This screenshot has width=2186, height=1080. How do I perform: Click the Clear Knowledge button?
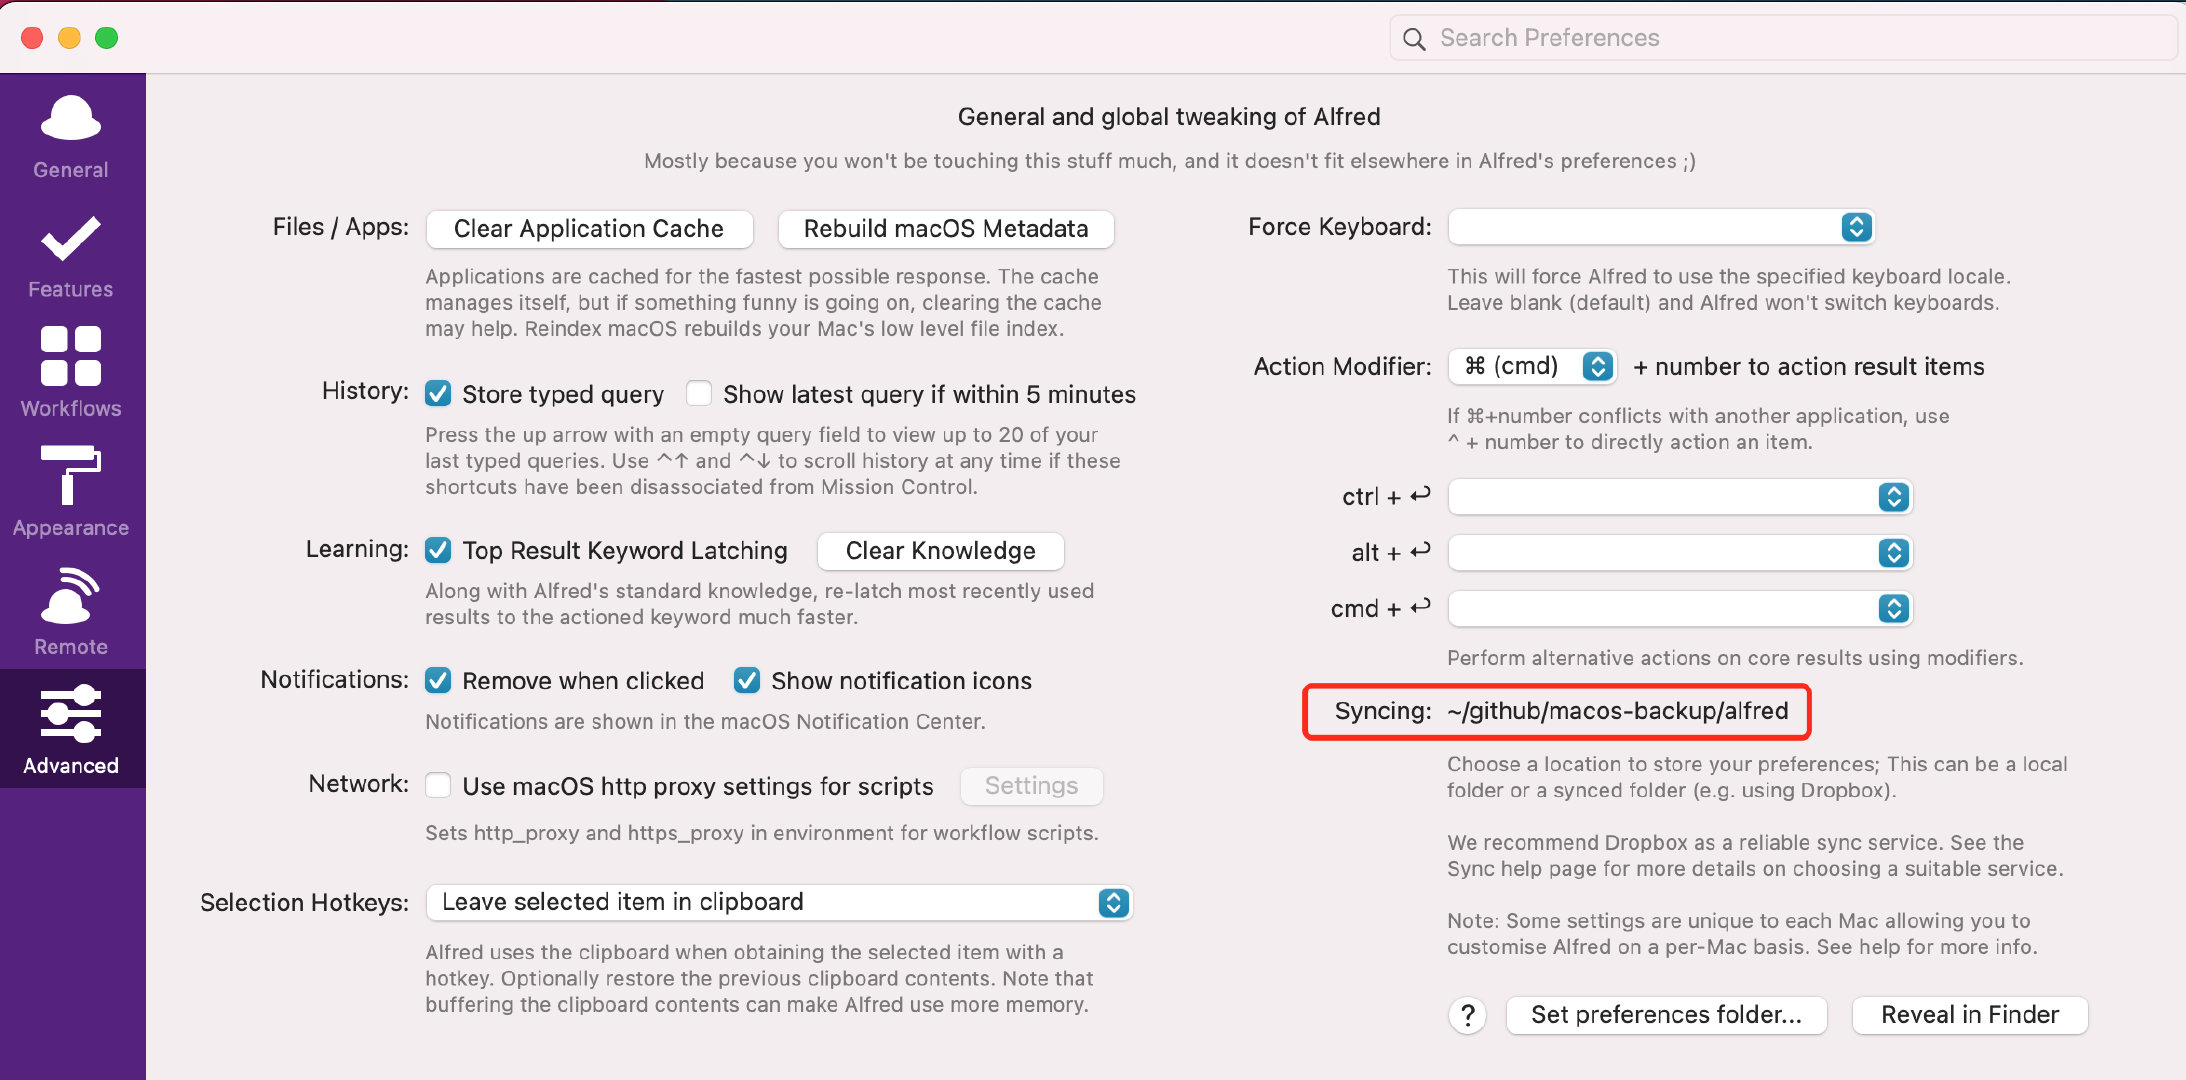coord(941,551)
